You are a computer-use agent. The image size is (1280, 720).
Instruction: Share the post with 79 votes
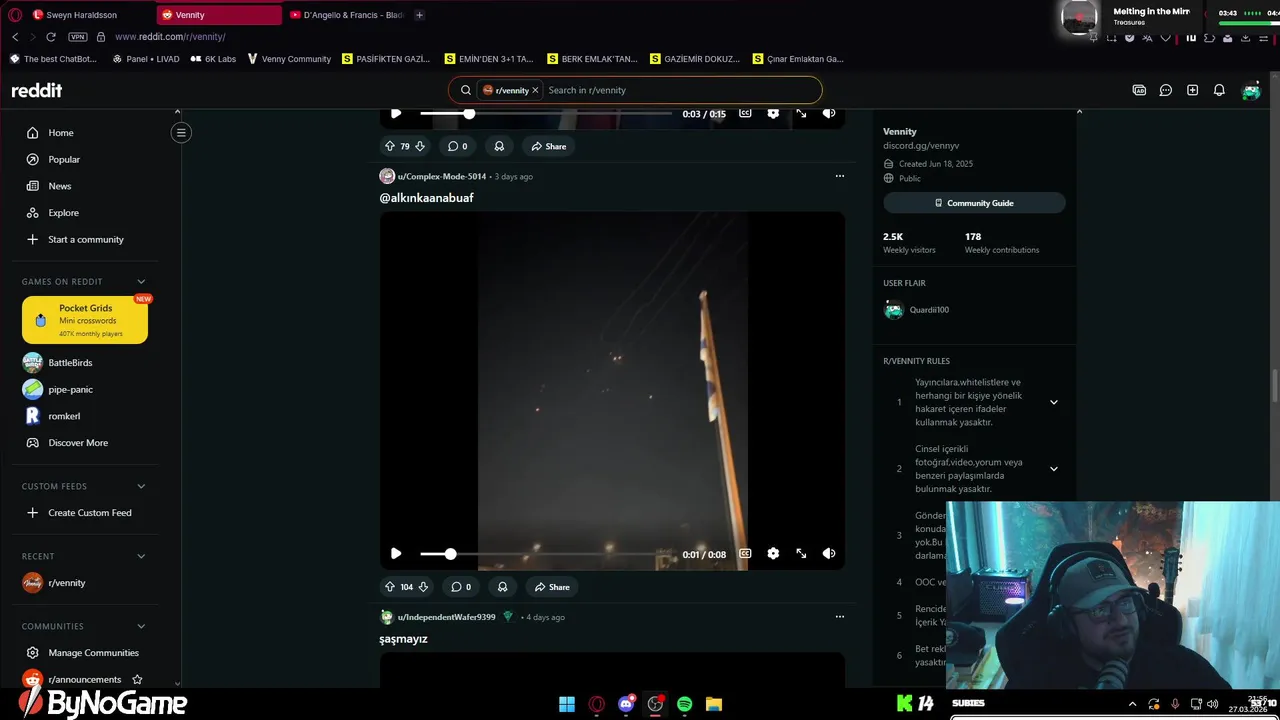pos(549,146)
